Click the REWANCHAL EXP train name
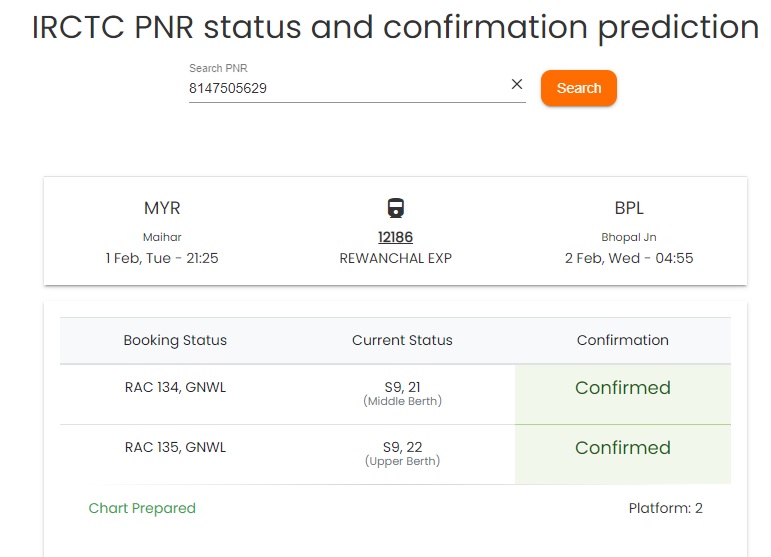771x557 pixels. [395, 258]
